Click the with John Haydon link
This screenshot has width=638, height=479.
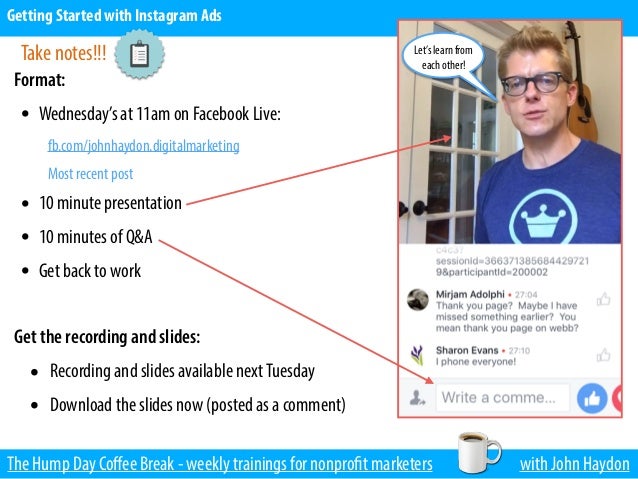click(575, 464)
